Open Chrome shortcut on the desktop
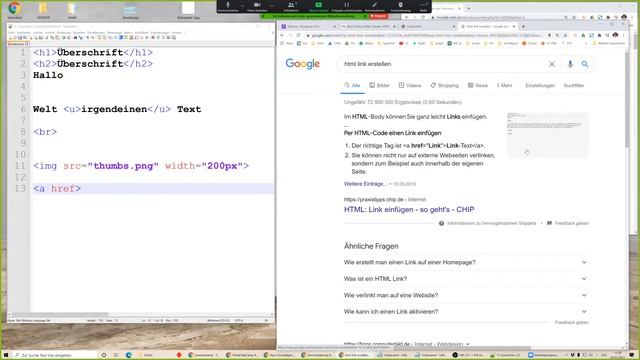Screen dimensions: 640x360 tap(14, 10)
